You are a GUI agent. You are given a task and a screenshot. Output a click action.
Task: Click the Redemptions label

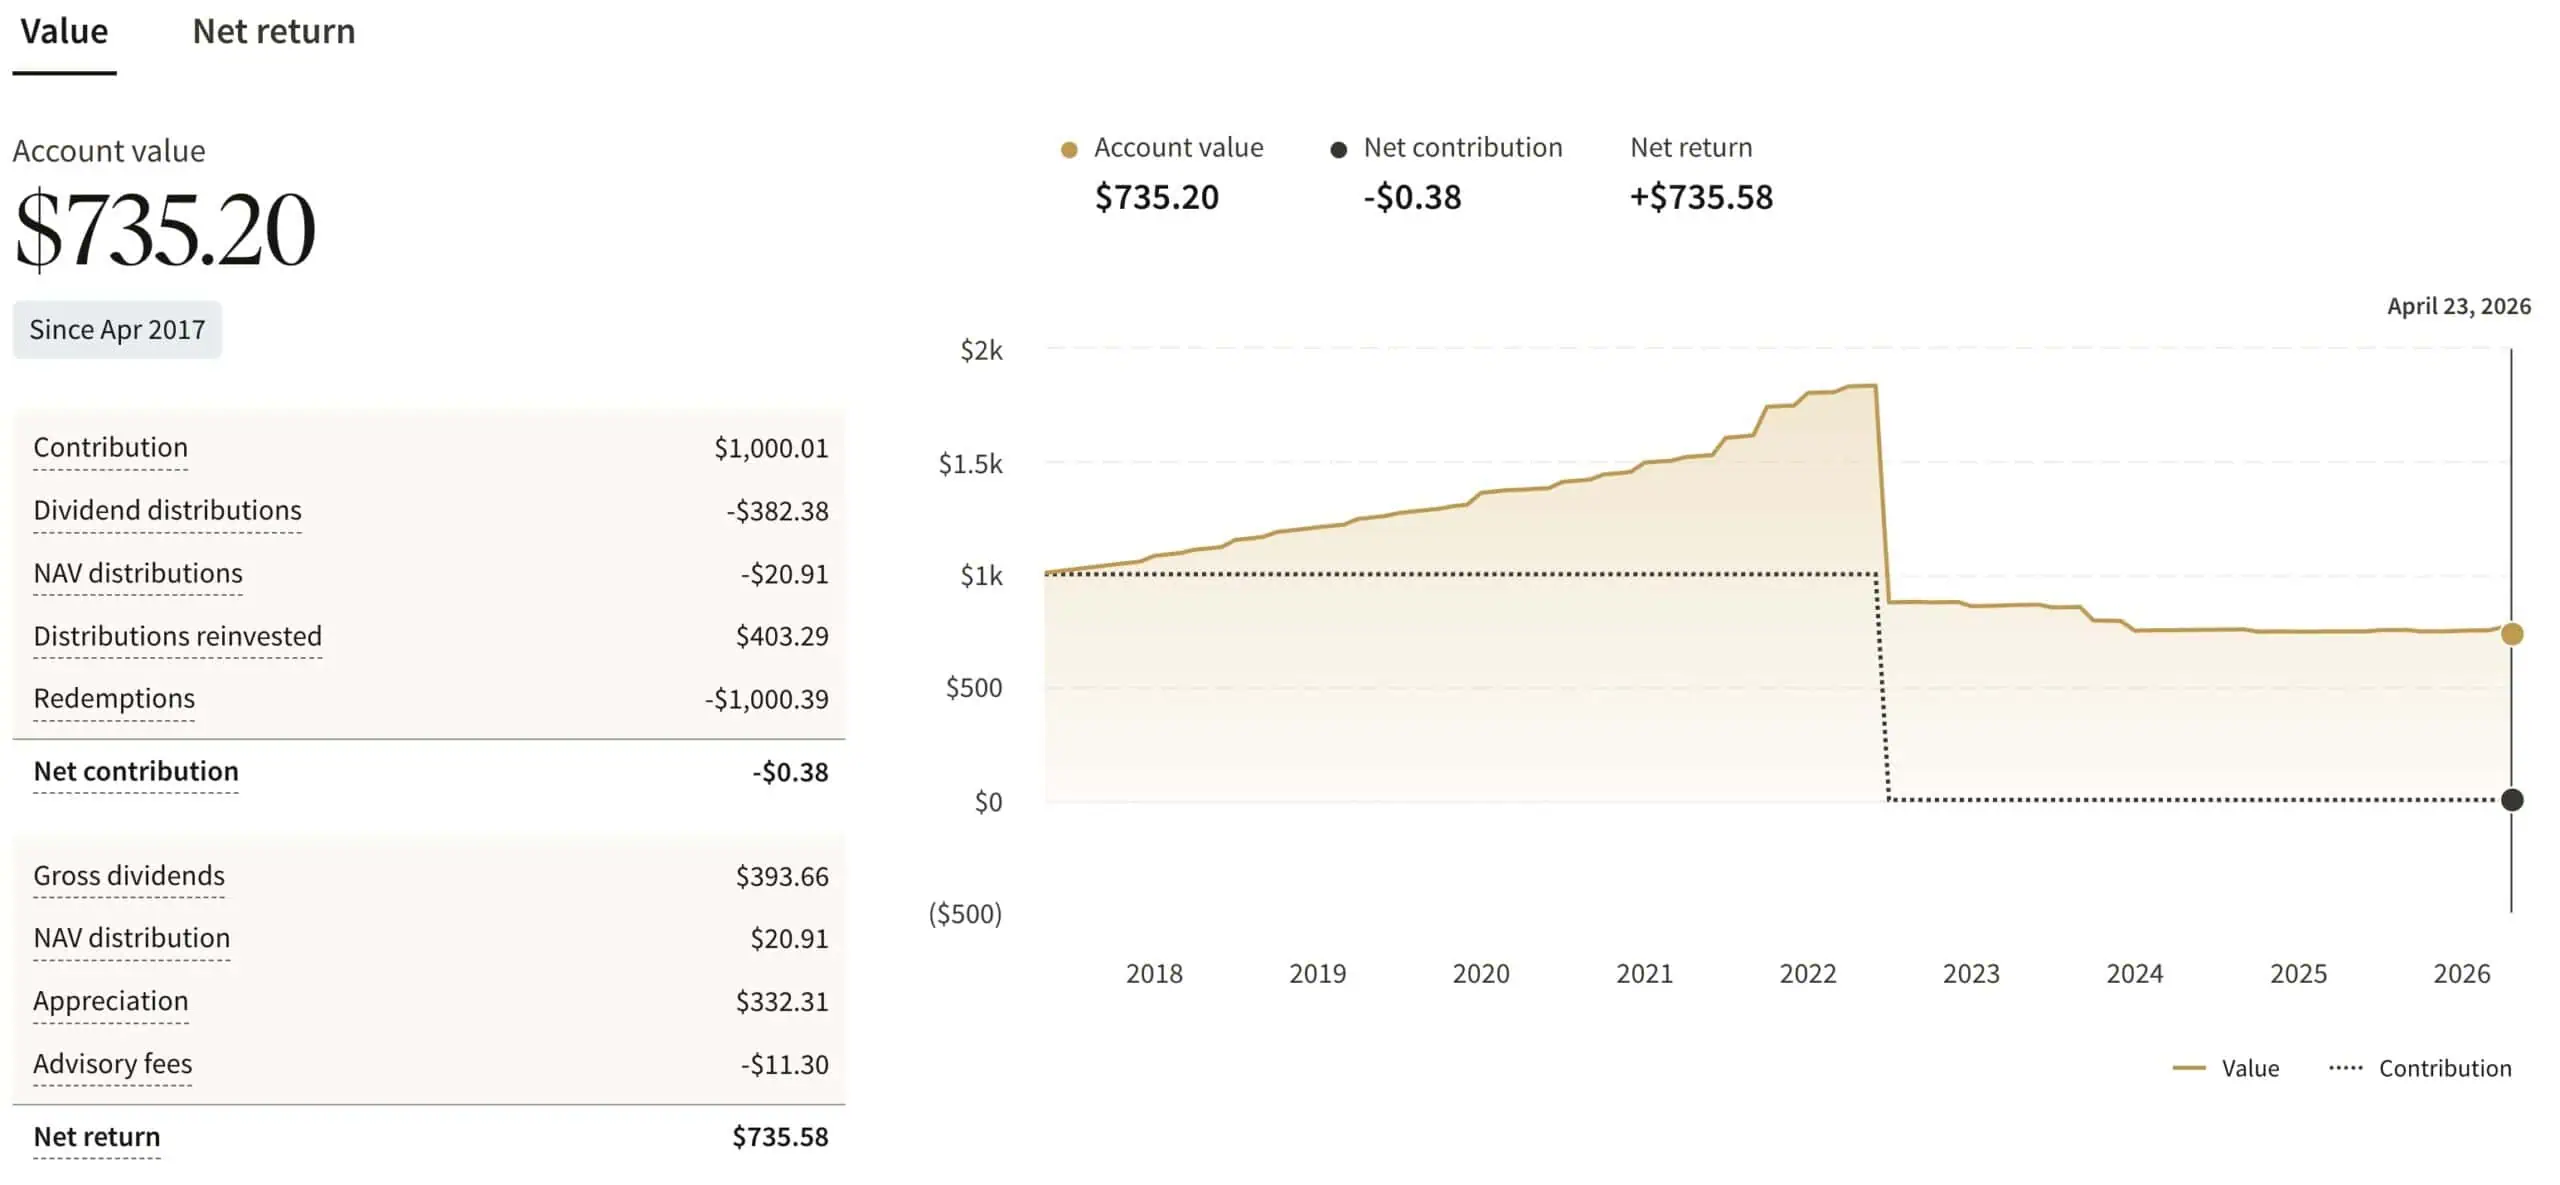114,699
